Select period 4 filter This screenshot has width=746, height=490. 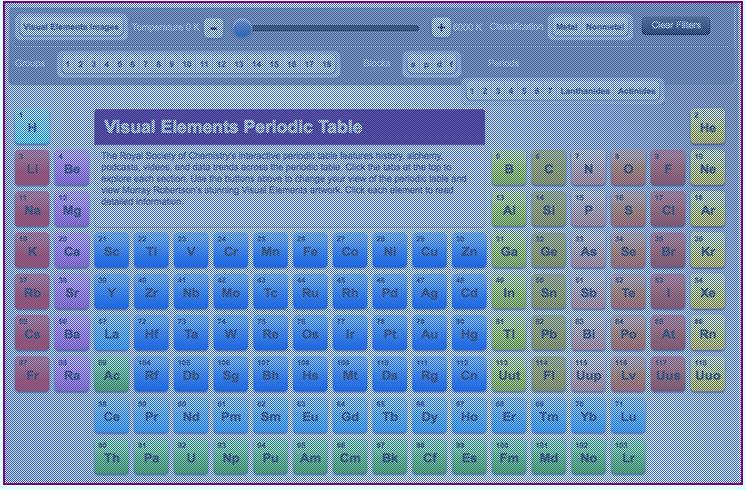click(510, 91)
